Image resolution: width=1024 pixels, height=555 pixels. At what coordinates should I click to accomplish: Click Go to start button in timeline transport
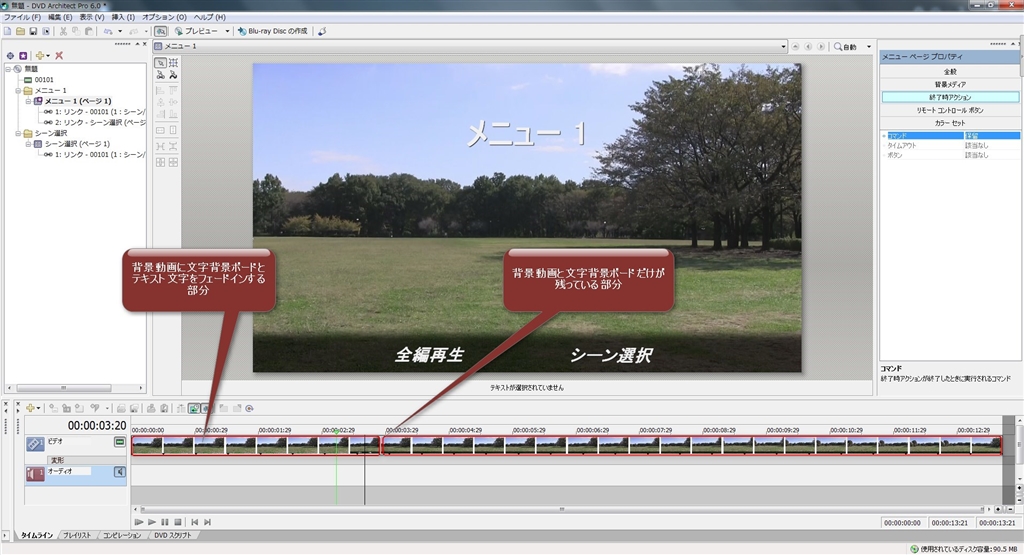194,522
